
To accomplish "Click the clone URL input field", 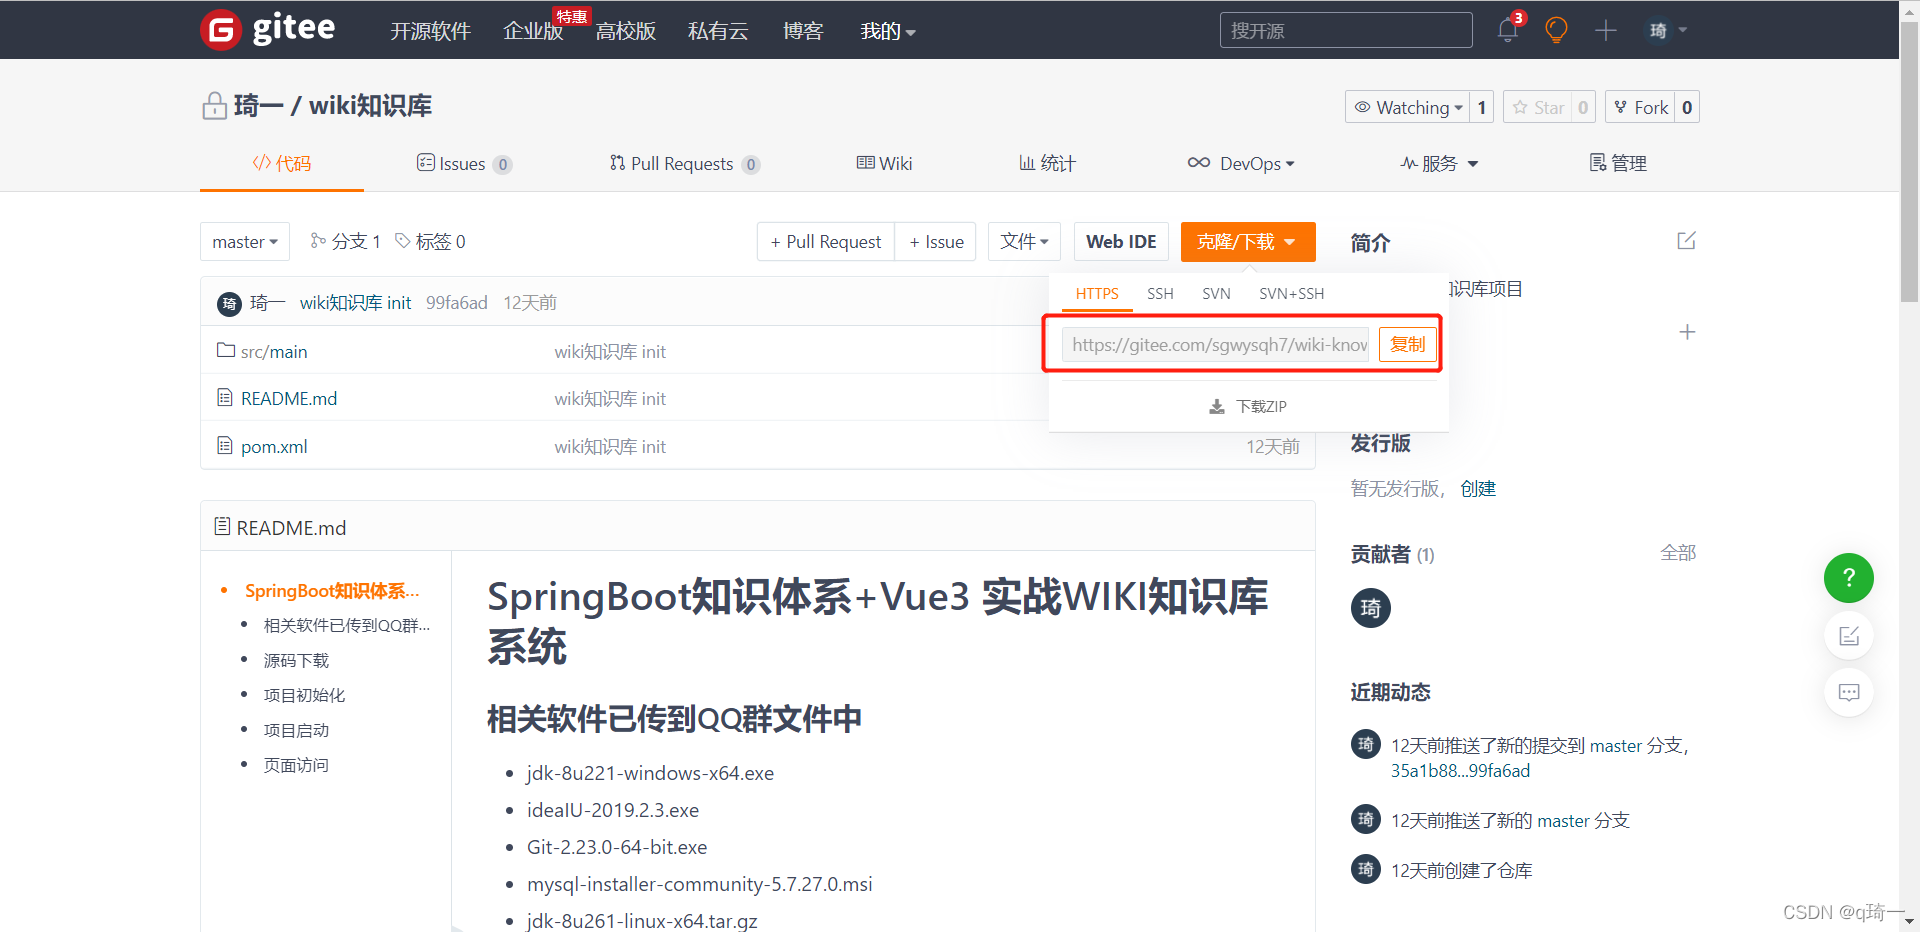I will 1216,344.
